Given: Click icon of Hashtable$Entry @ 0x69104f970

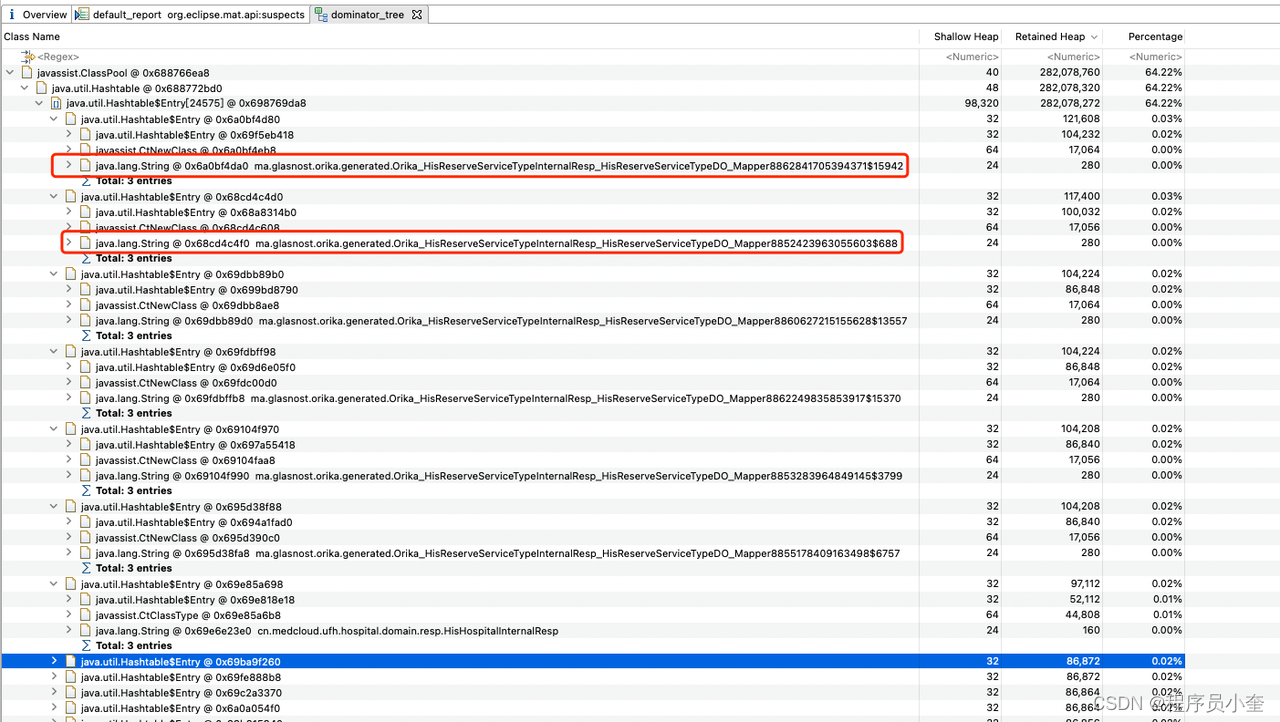Looking at the screenshot, I should (x=70, y=429).
